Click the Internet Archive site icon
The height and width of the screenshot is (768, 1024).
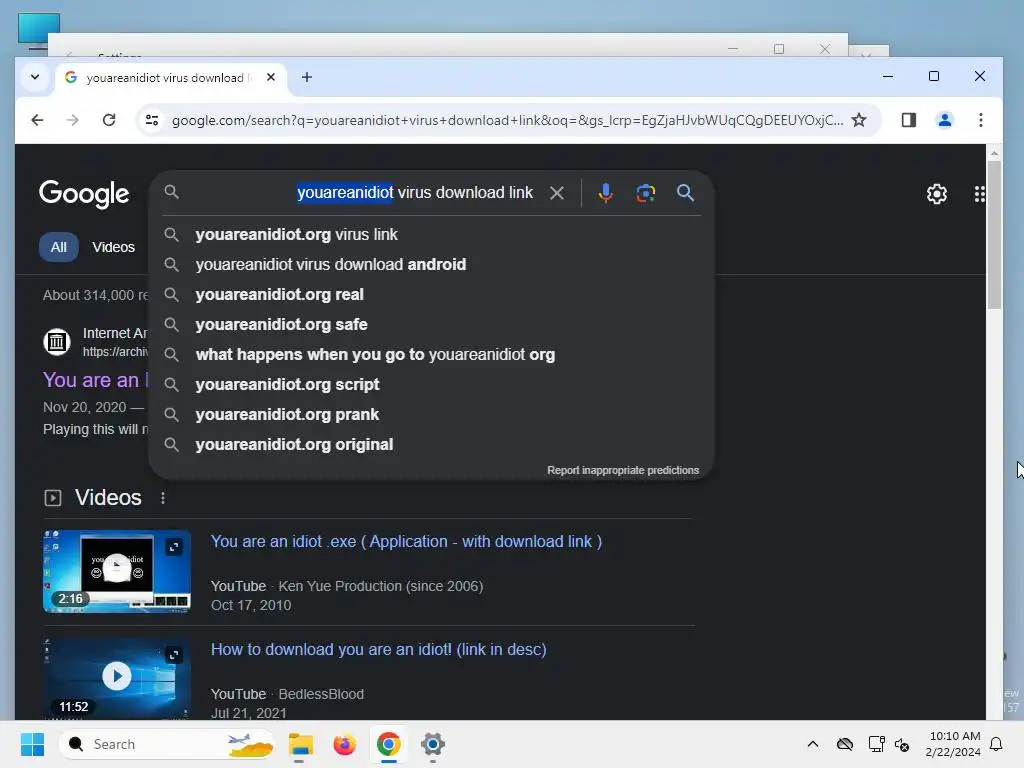click(x=57, y=342)
